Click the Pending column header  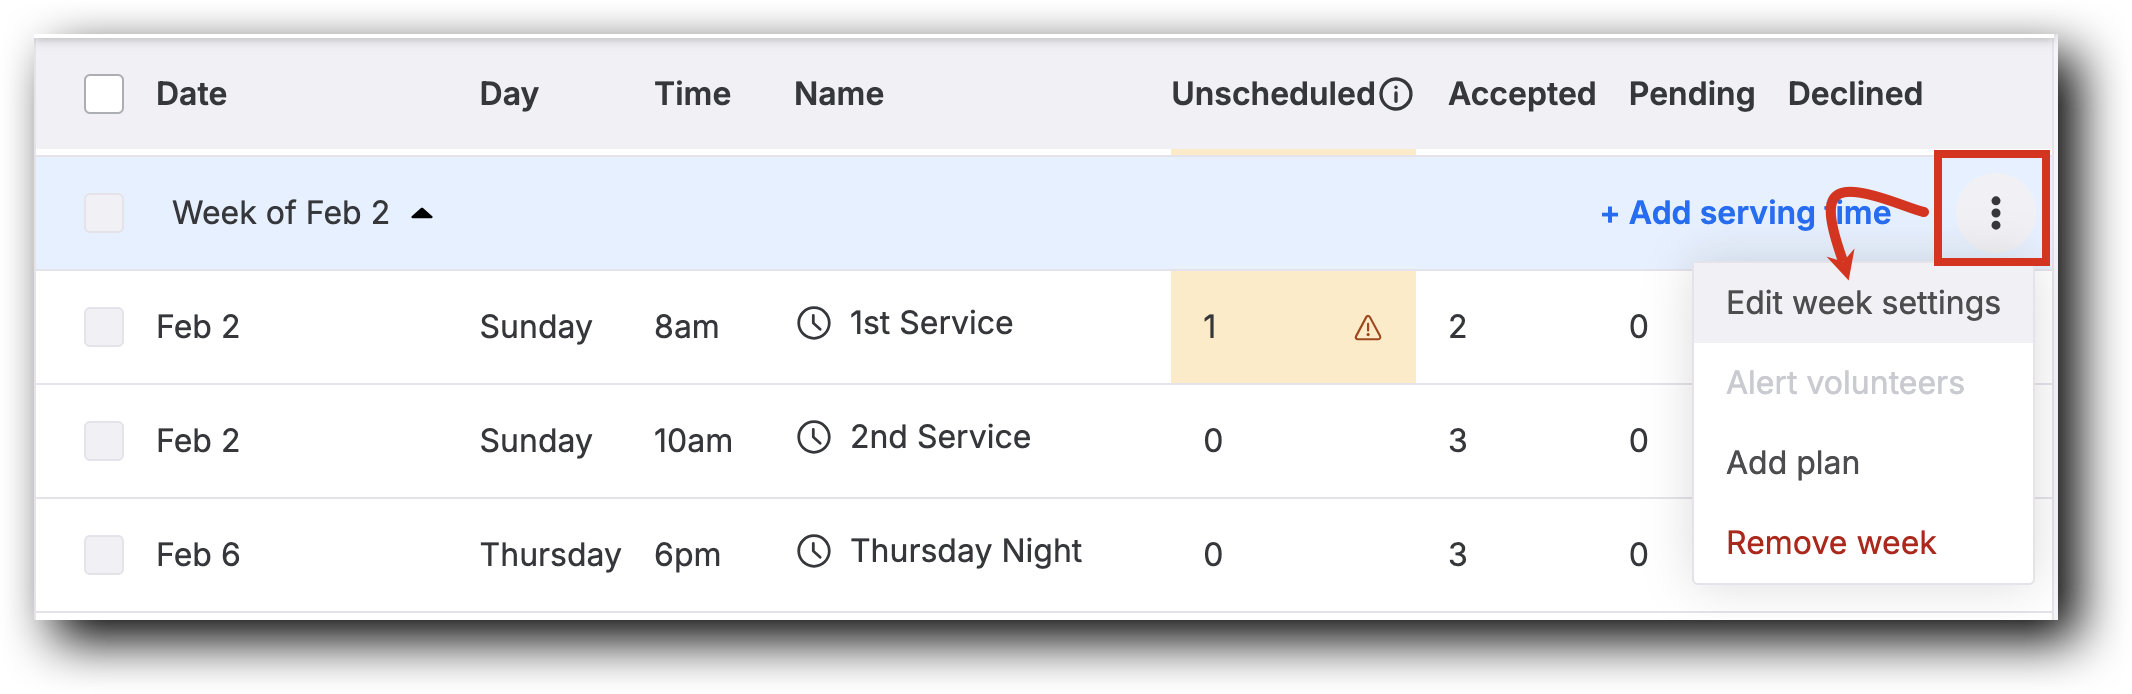pyautogui.click(x=1690, y=93)
